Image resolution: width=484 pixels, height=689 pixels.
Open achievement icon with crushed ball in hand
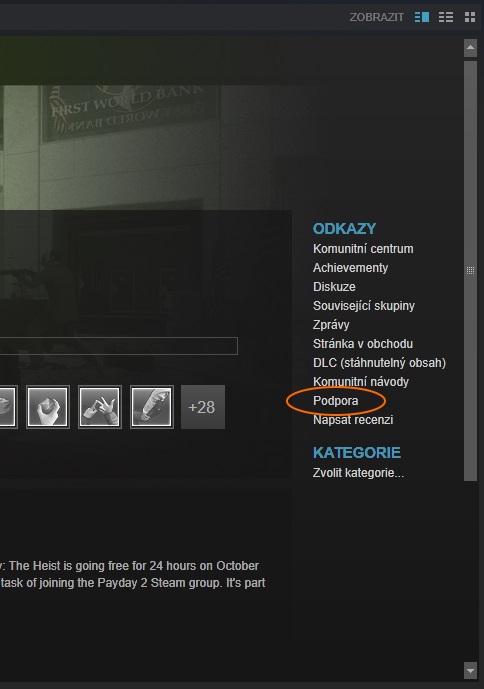(48, 407)
